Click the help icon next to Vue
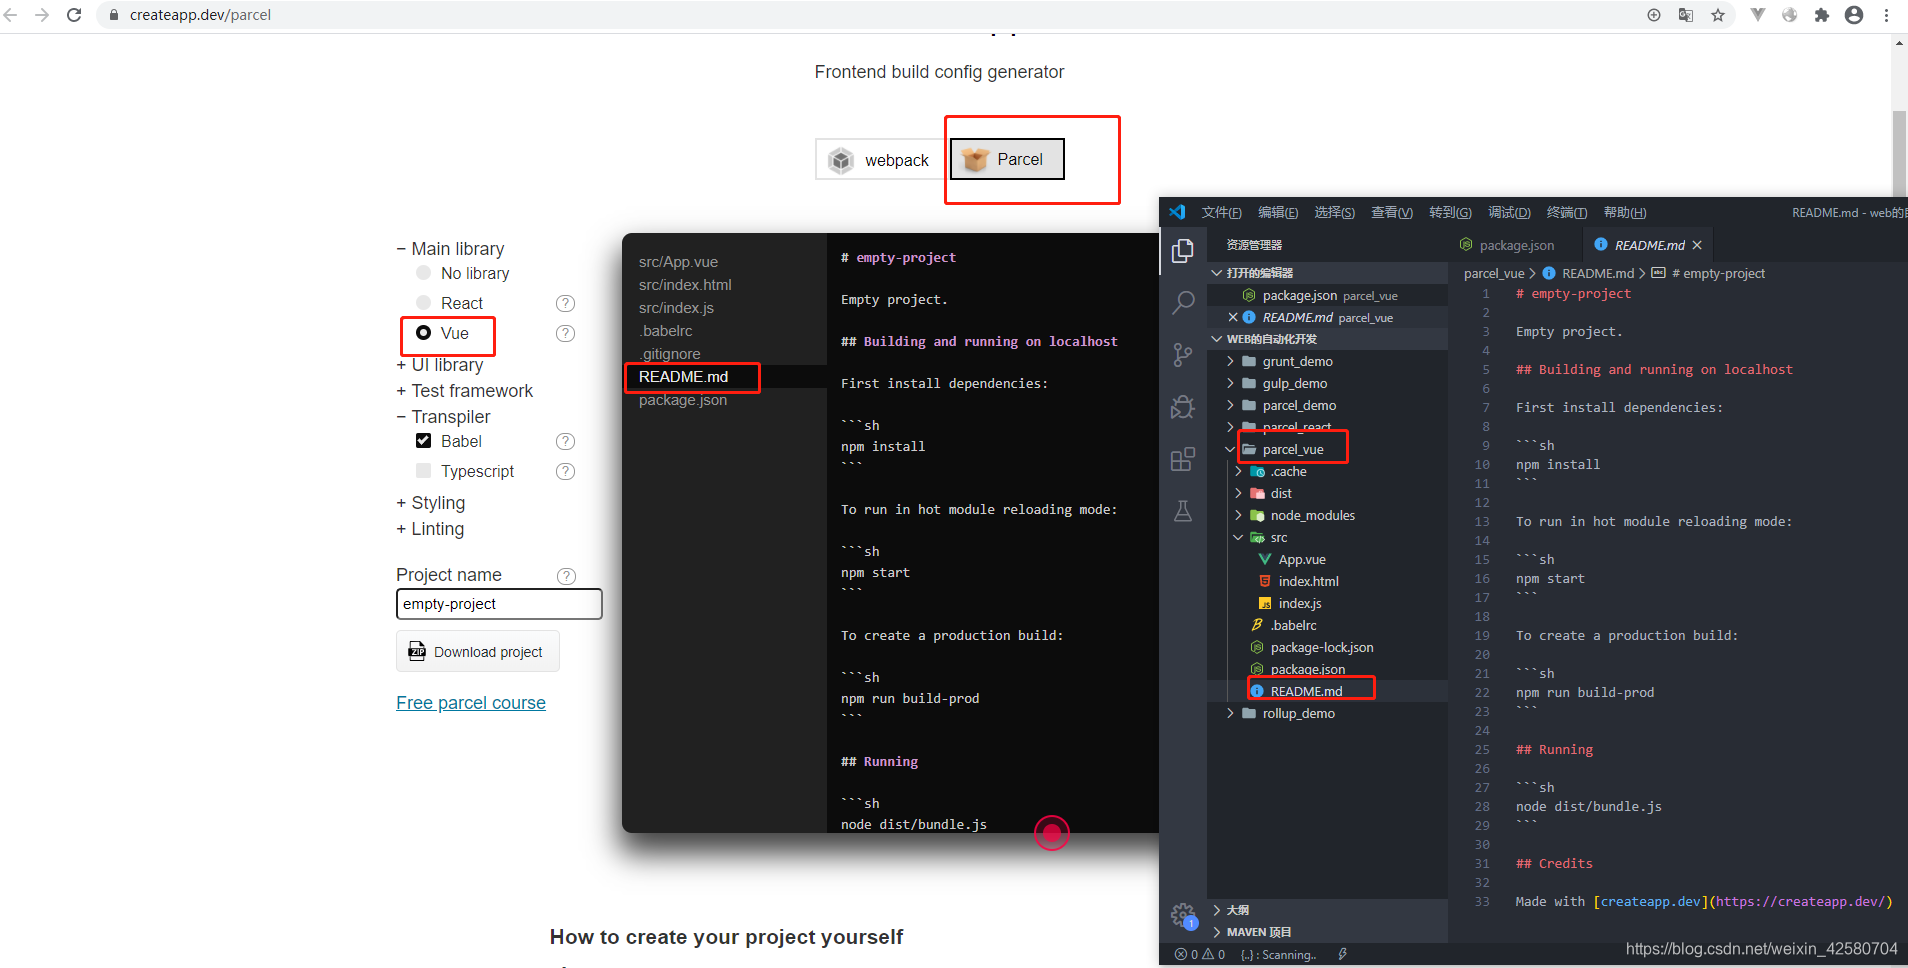This screenshot has height=968, width=1908. click(x=565, y=333)
